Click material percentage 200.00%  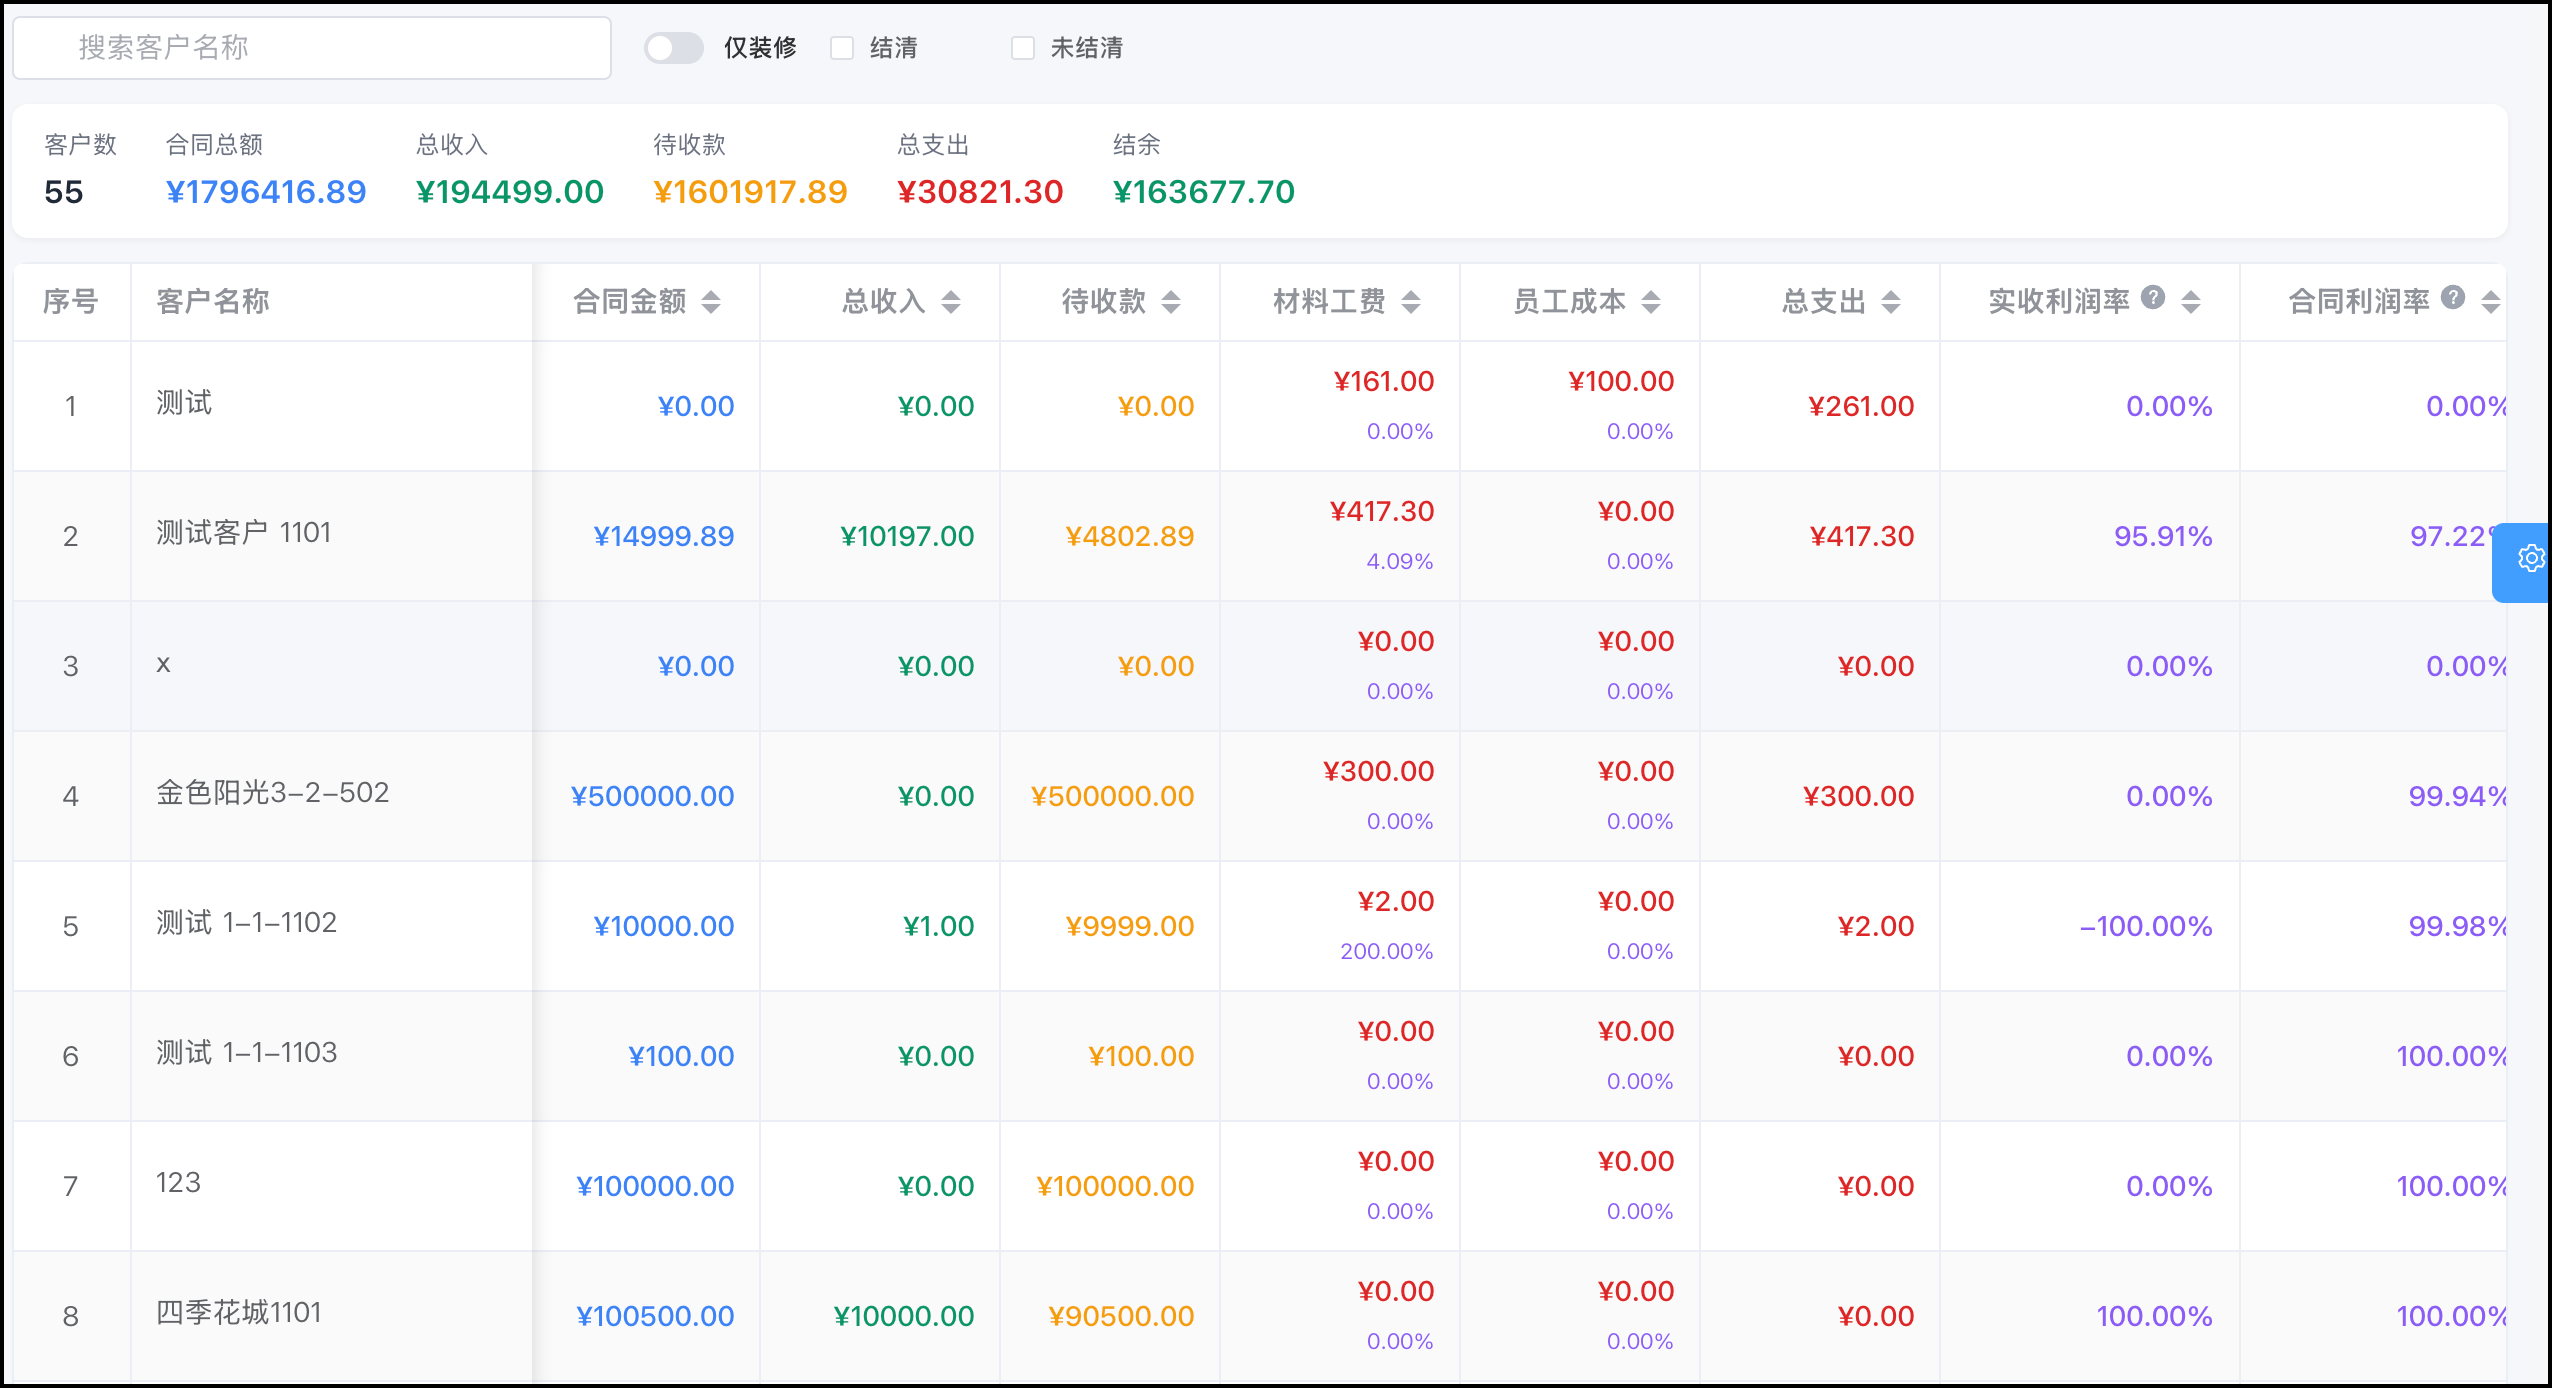click(1387, 952)
